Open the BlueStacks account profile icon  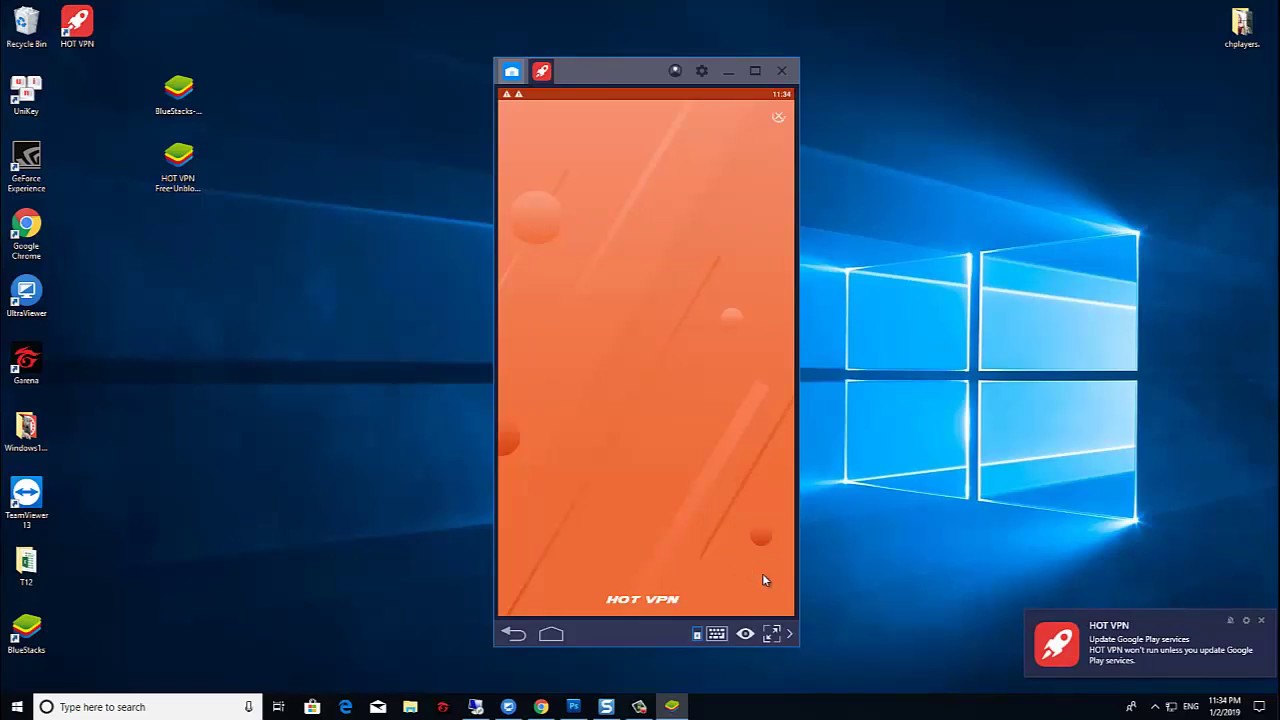[675, 71]
